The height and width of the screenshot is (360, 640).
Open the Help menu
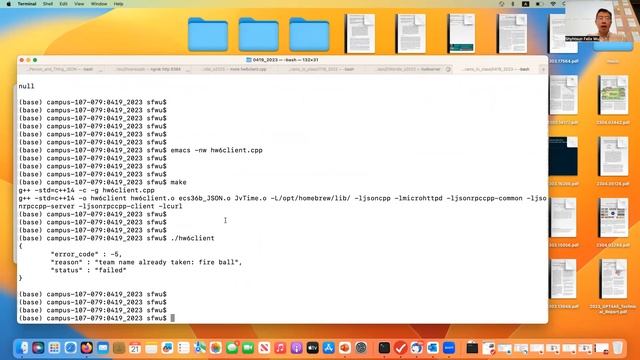coord(118,4)
